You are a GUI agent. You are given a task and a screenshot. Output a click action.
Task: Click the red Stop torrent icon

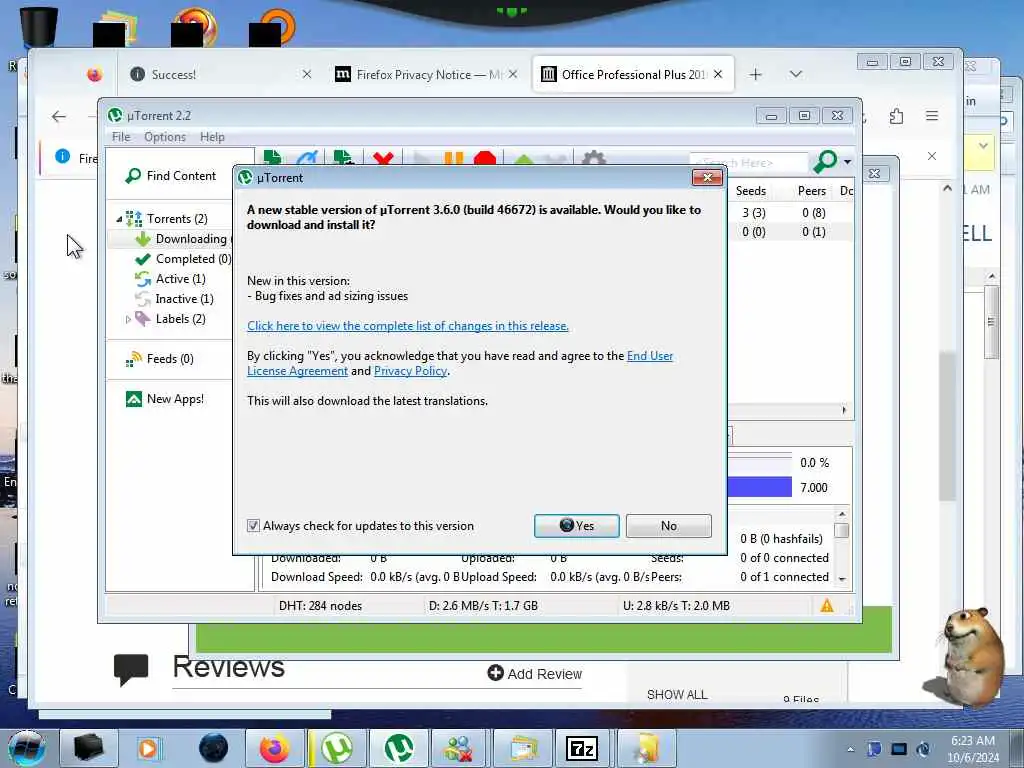pyautogui.click(x=485, y=158)
